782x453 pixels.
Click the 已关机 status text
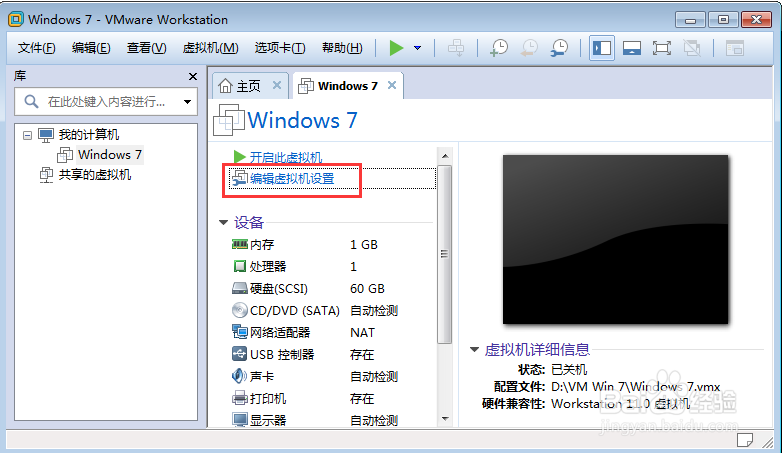[569, 370]
